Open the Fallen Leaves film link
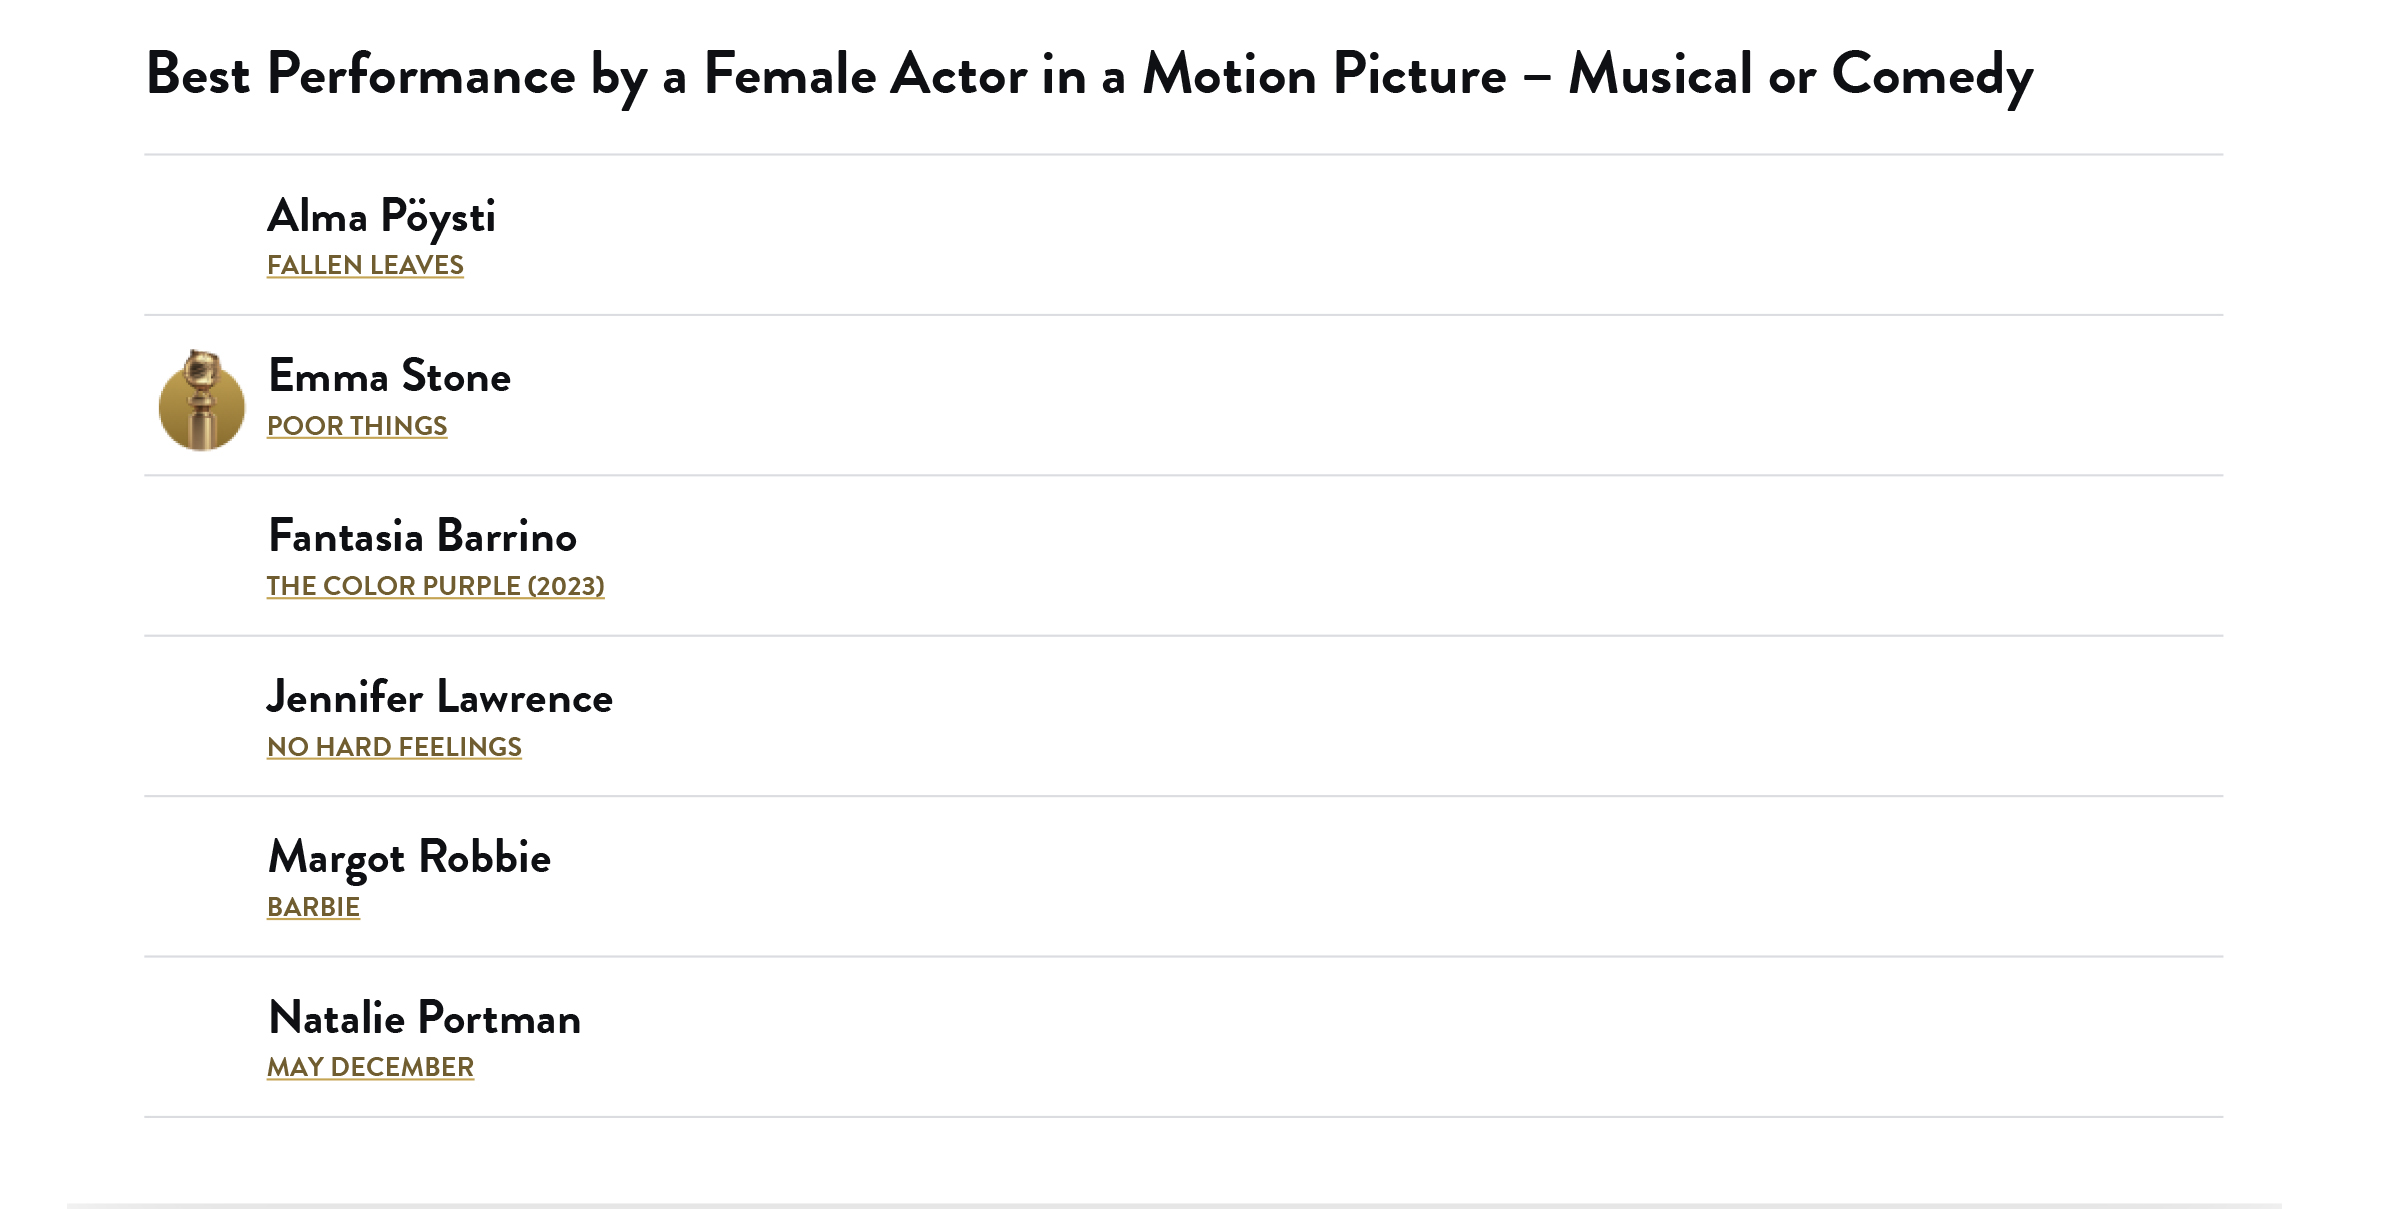 pyautogui.click(x=365, y=265)
